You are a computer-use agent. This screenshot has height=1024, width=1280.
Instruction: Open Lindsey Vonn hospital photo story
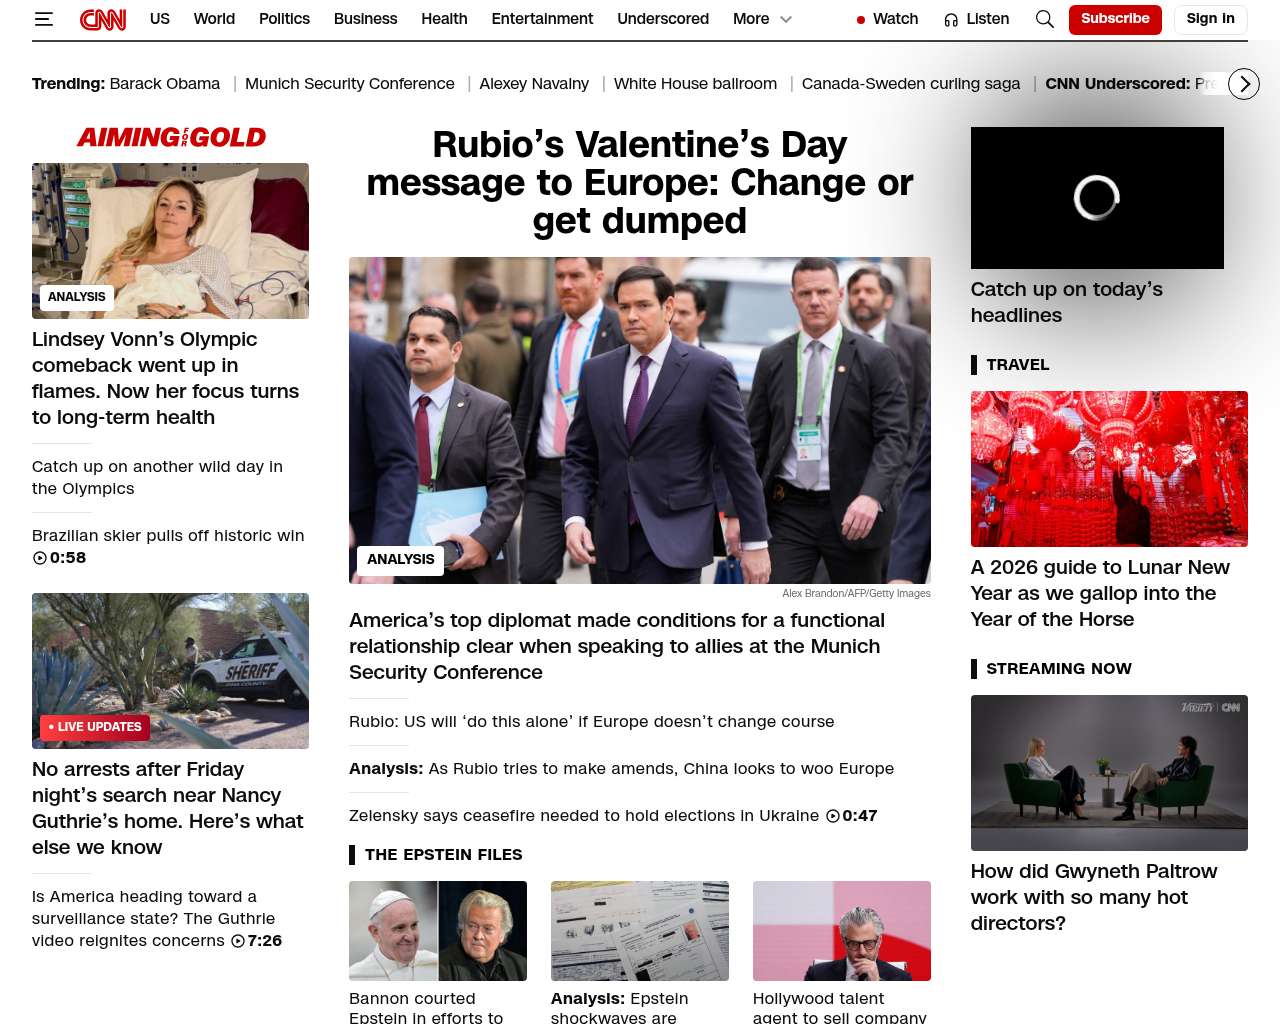(x=170, y=240)
